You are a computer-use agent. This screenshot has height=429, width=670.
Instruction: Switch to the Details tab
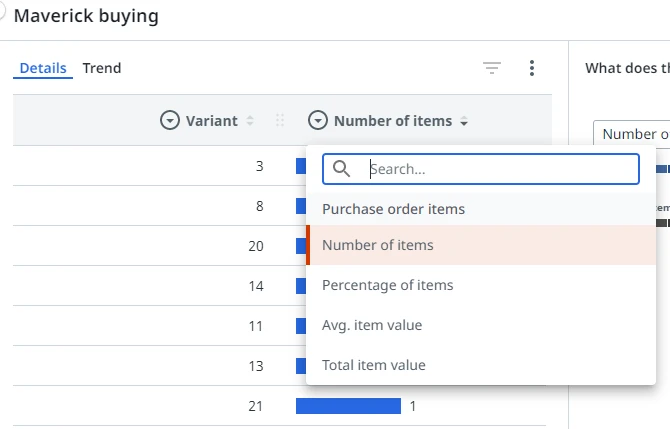[43, 68]
